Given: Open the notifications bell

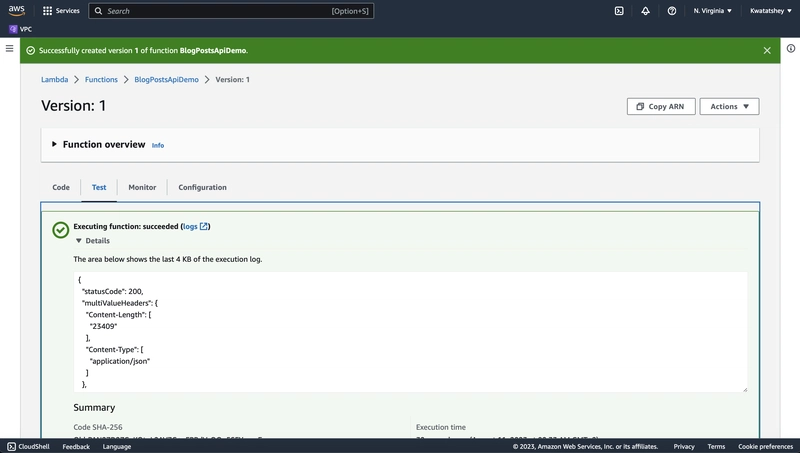Looking at the screenshot, I should pos(645,11).
